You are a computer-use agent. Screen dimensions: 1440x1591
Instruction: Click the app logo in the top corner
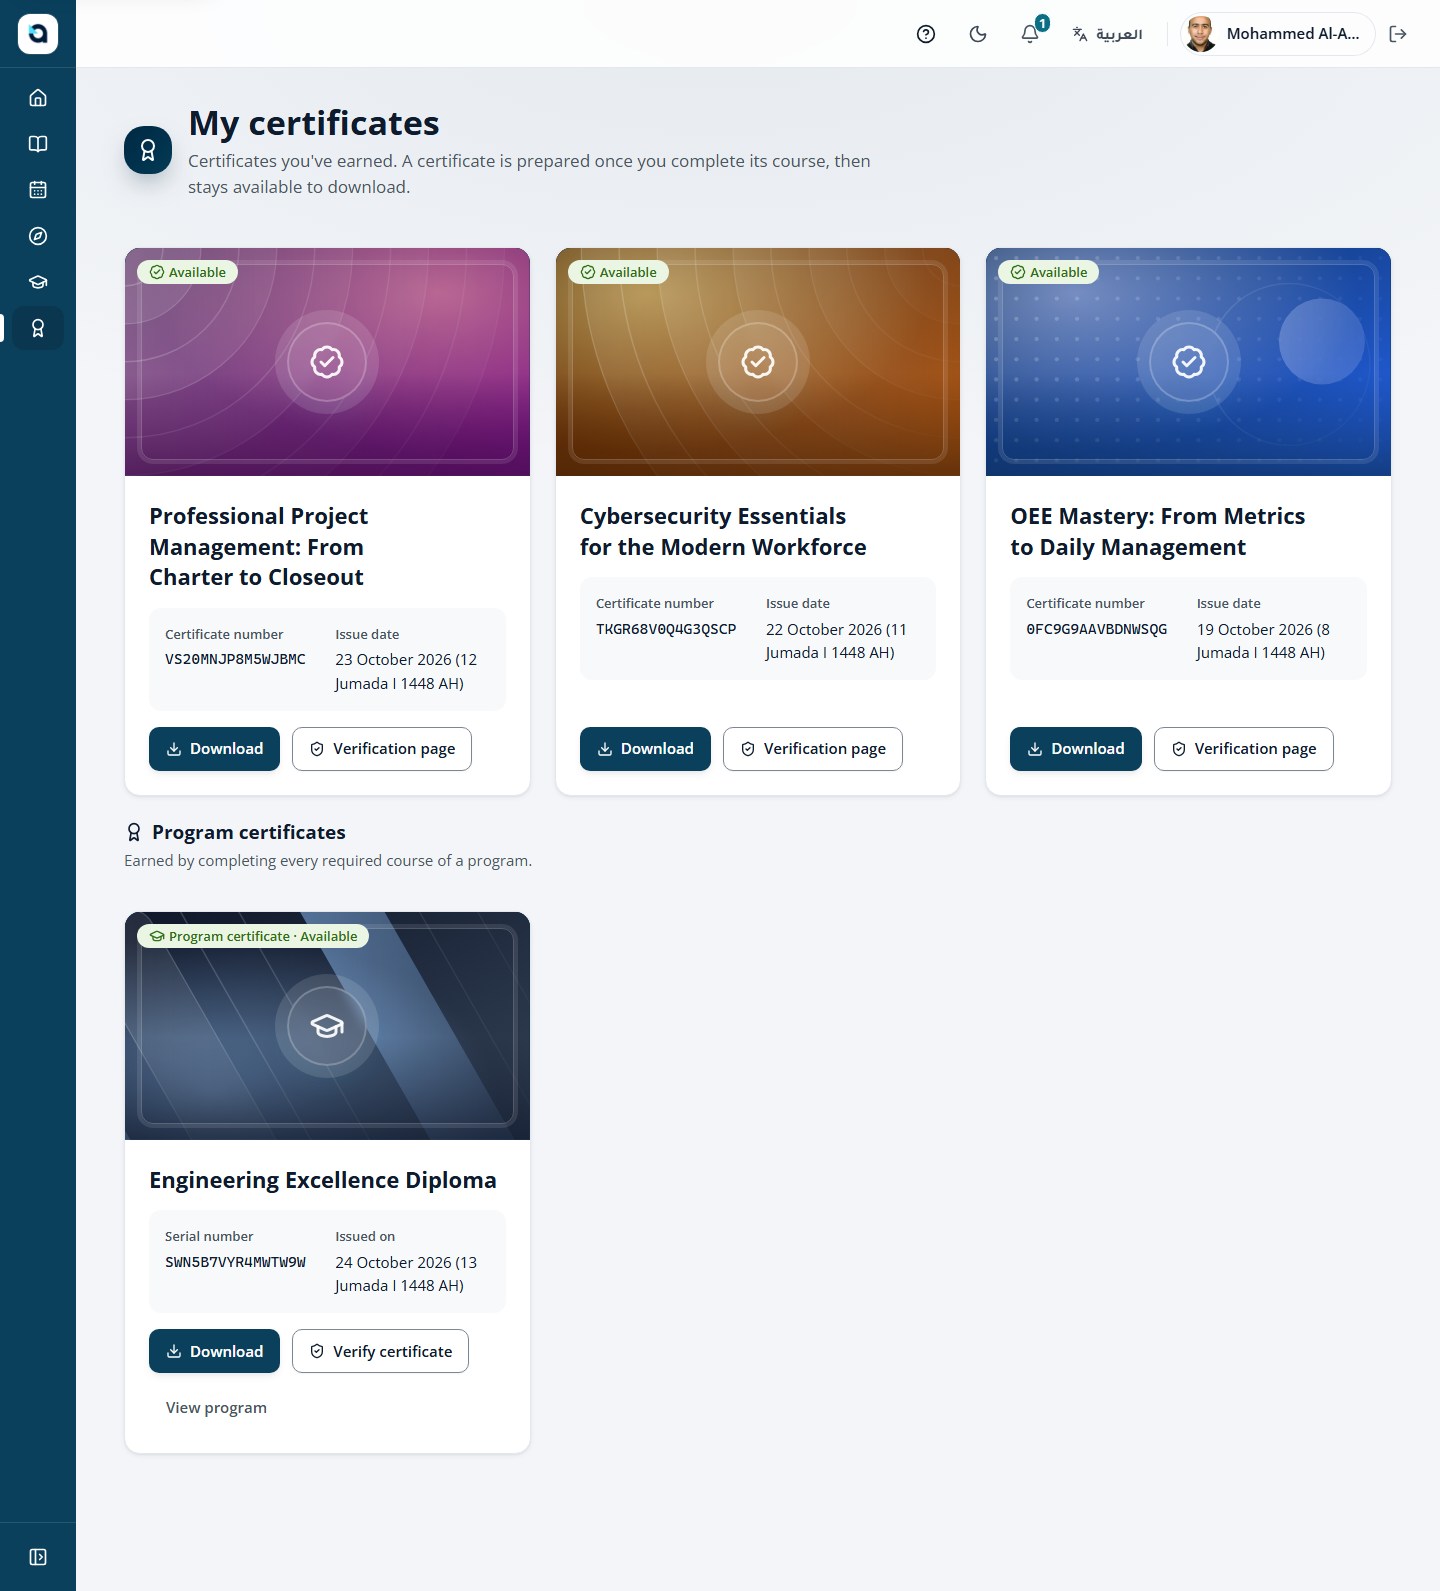[x=38, y=34]
